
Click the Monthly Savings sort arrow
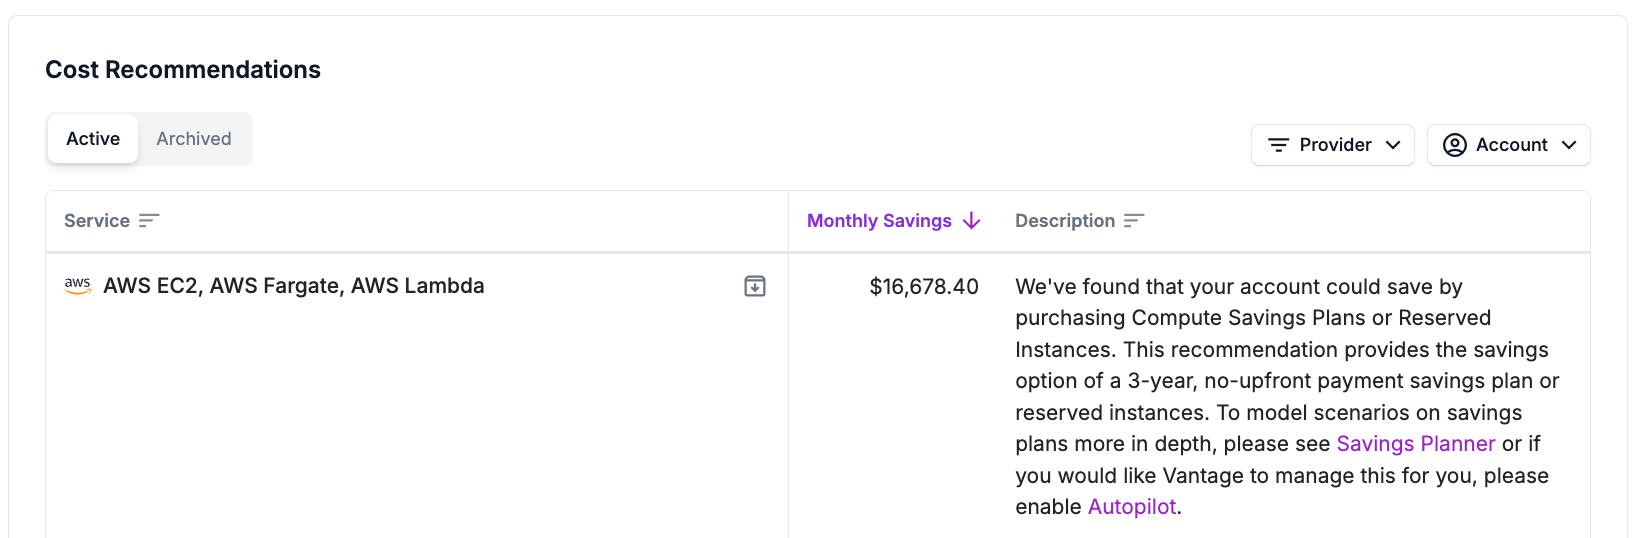[x=971, y=221]
